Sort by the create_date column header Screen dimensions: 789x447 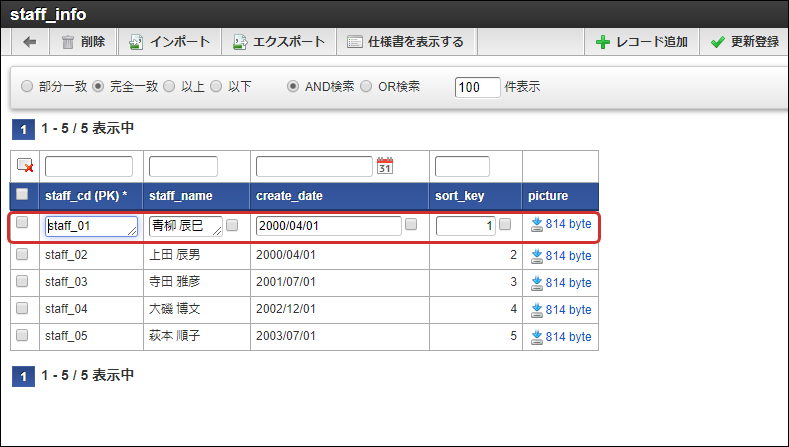(289, 196)
